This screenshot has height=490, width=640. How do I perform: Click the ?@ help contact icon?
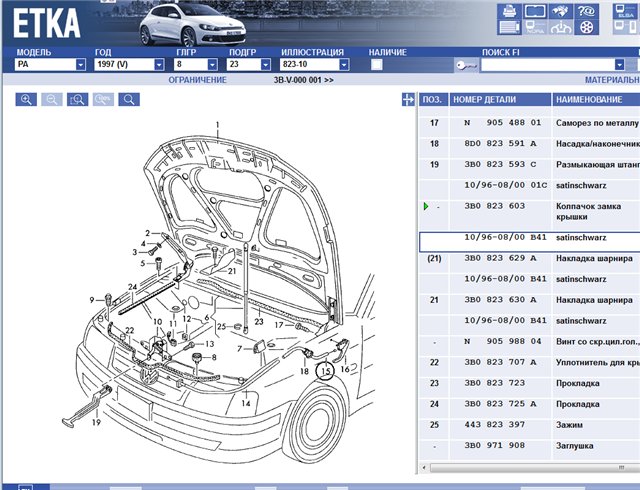[586, 11]
